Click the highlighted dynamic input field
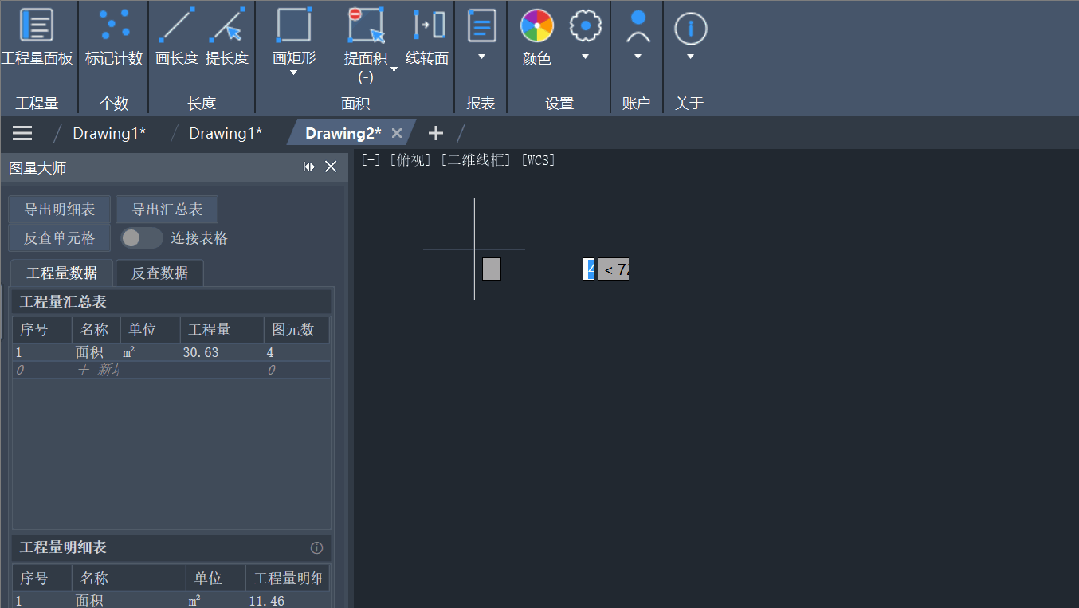This screenshot has height=608, width=1079. (588, 269)
